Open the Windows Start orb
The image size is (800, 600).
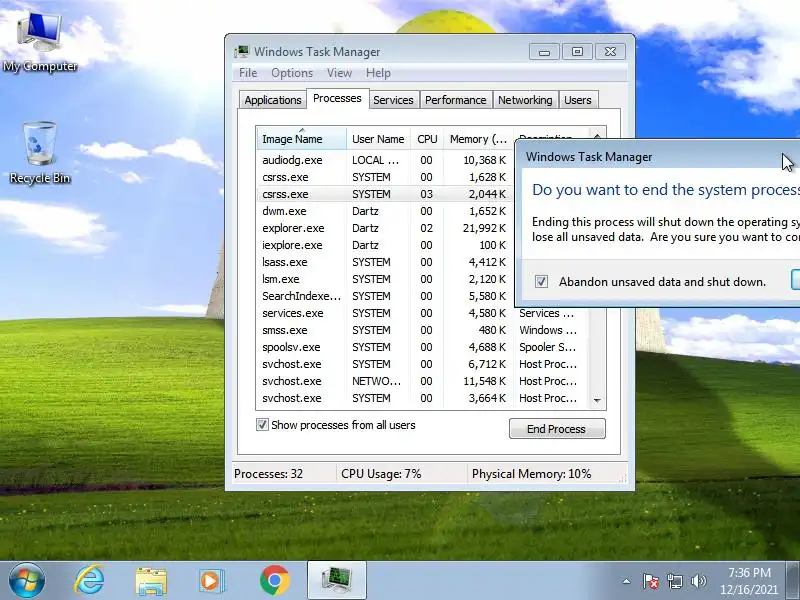pyautogui.click(x=26, y=580)
